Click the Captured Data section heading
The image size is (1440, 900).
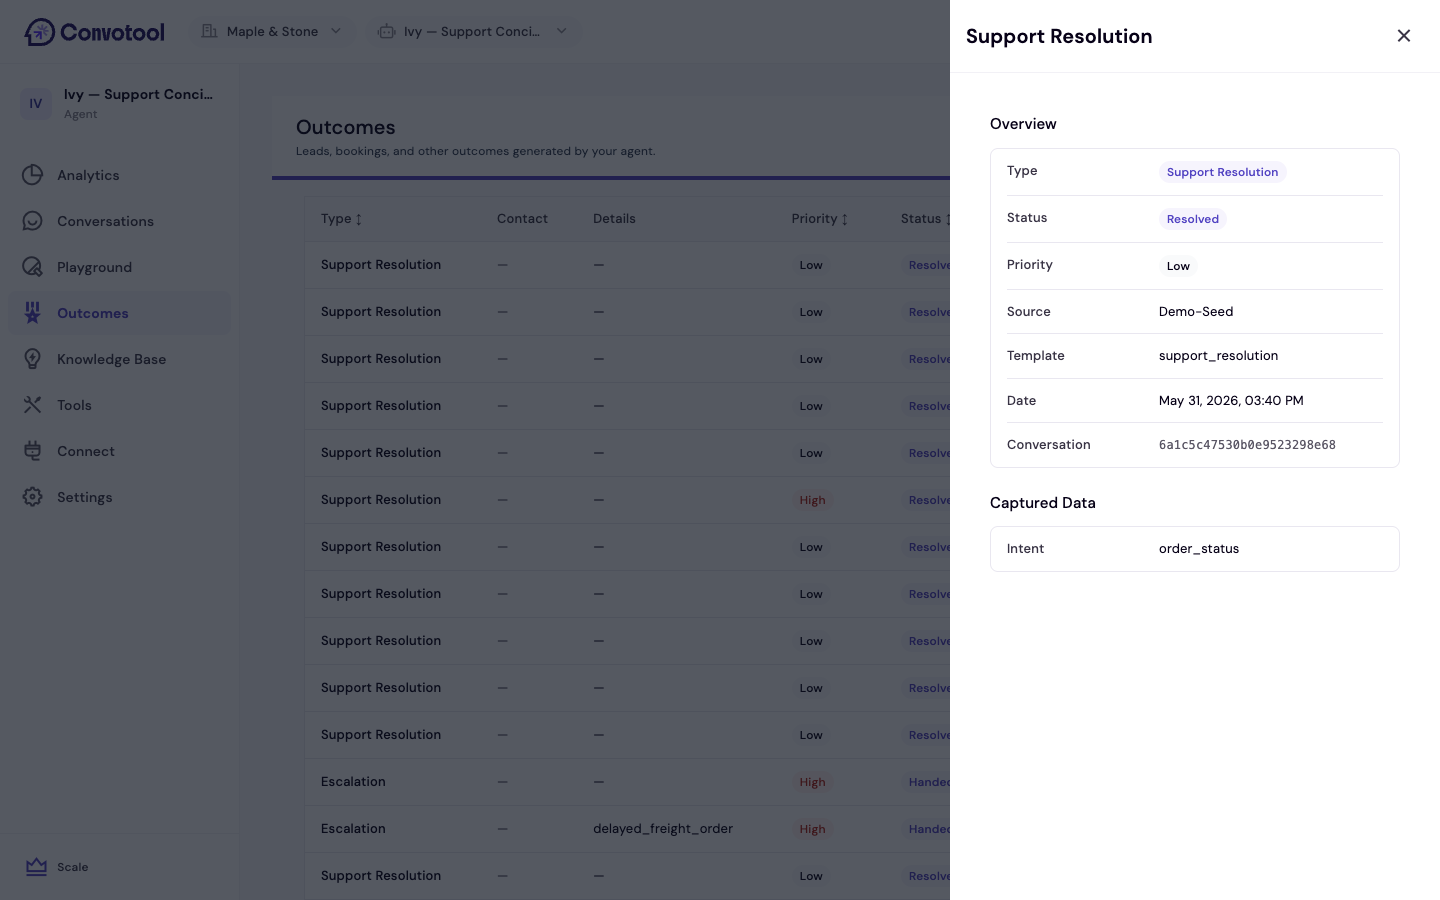point(1043,503)
